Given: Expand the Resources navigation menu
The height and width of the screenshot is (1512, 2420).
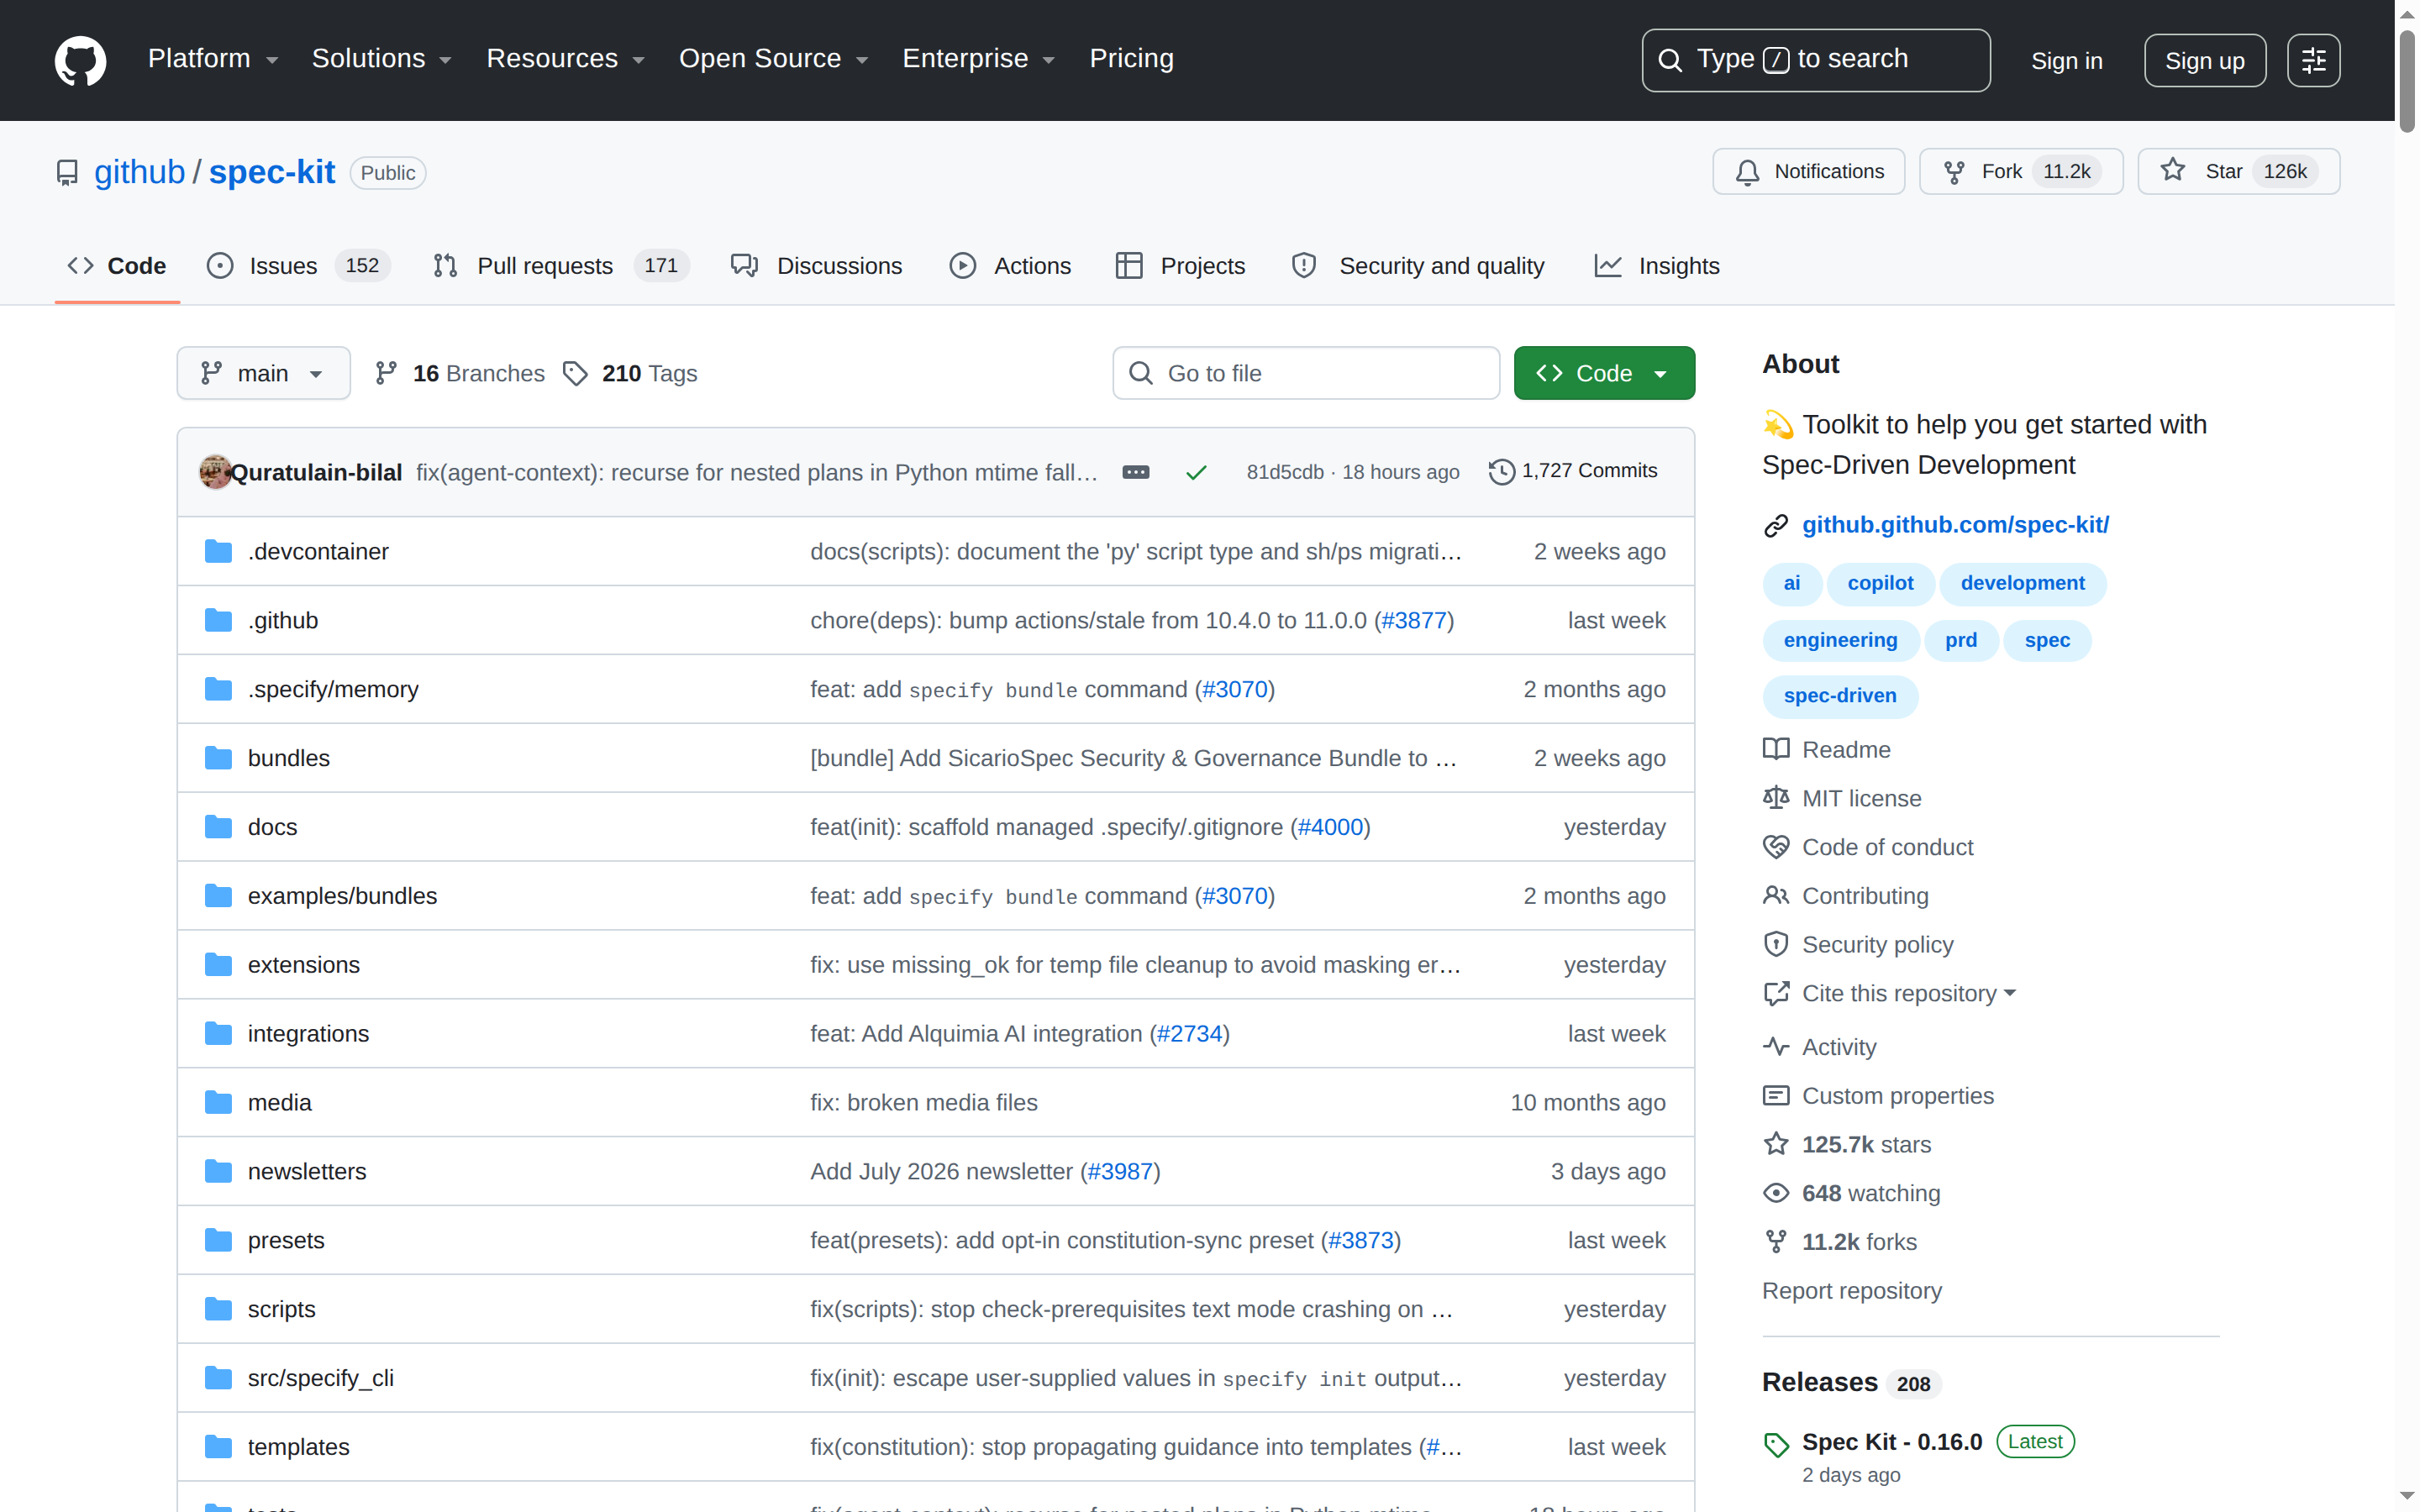Looking at the screenshot, I should tap(565, 59).
